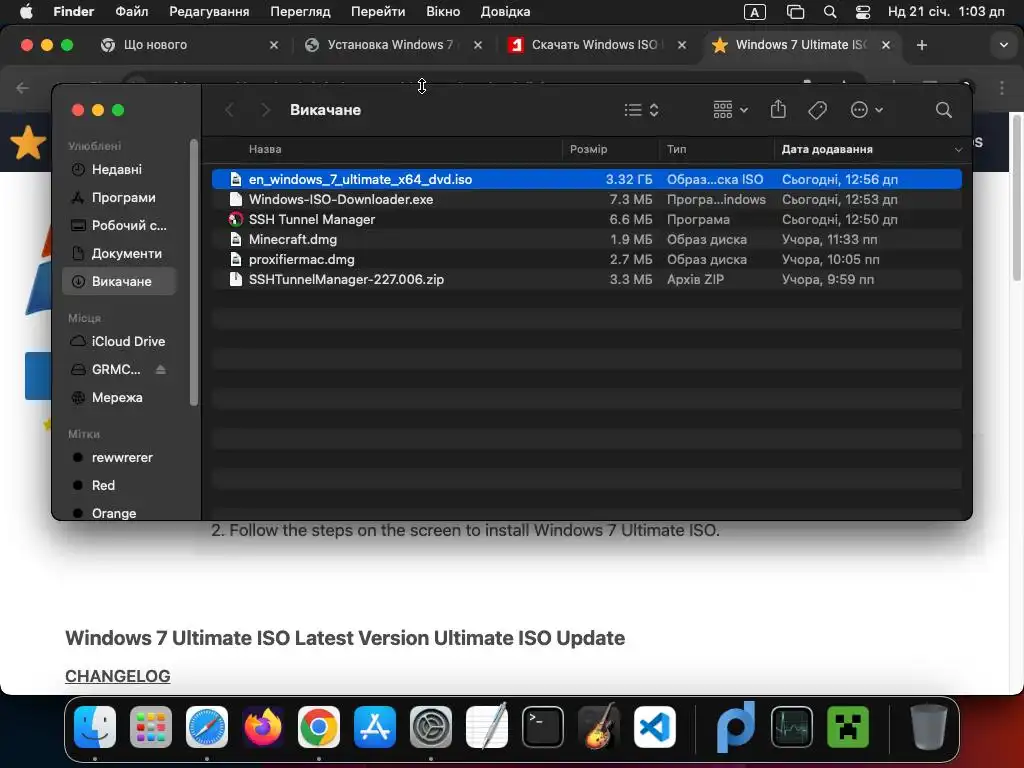Viewport: 1024px width, 768px height.
Task: Select Недавні in the sidebar
Action: (117, 170)
